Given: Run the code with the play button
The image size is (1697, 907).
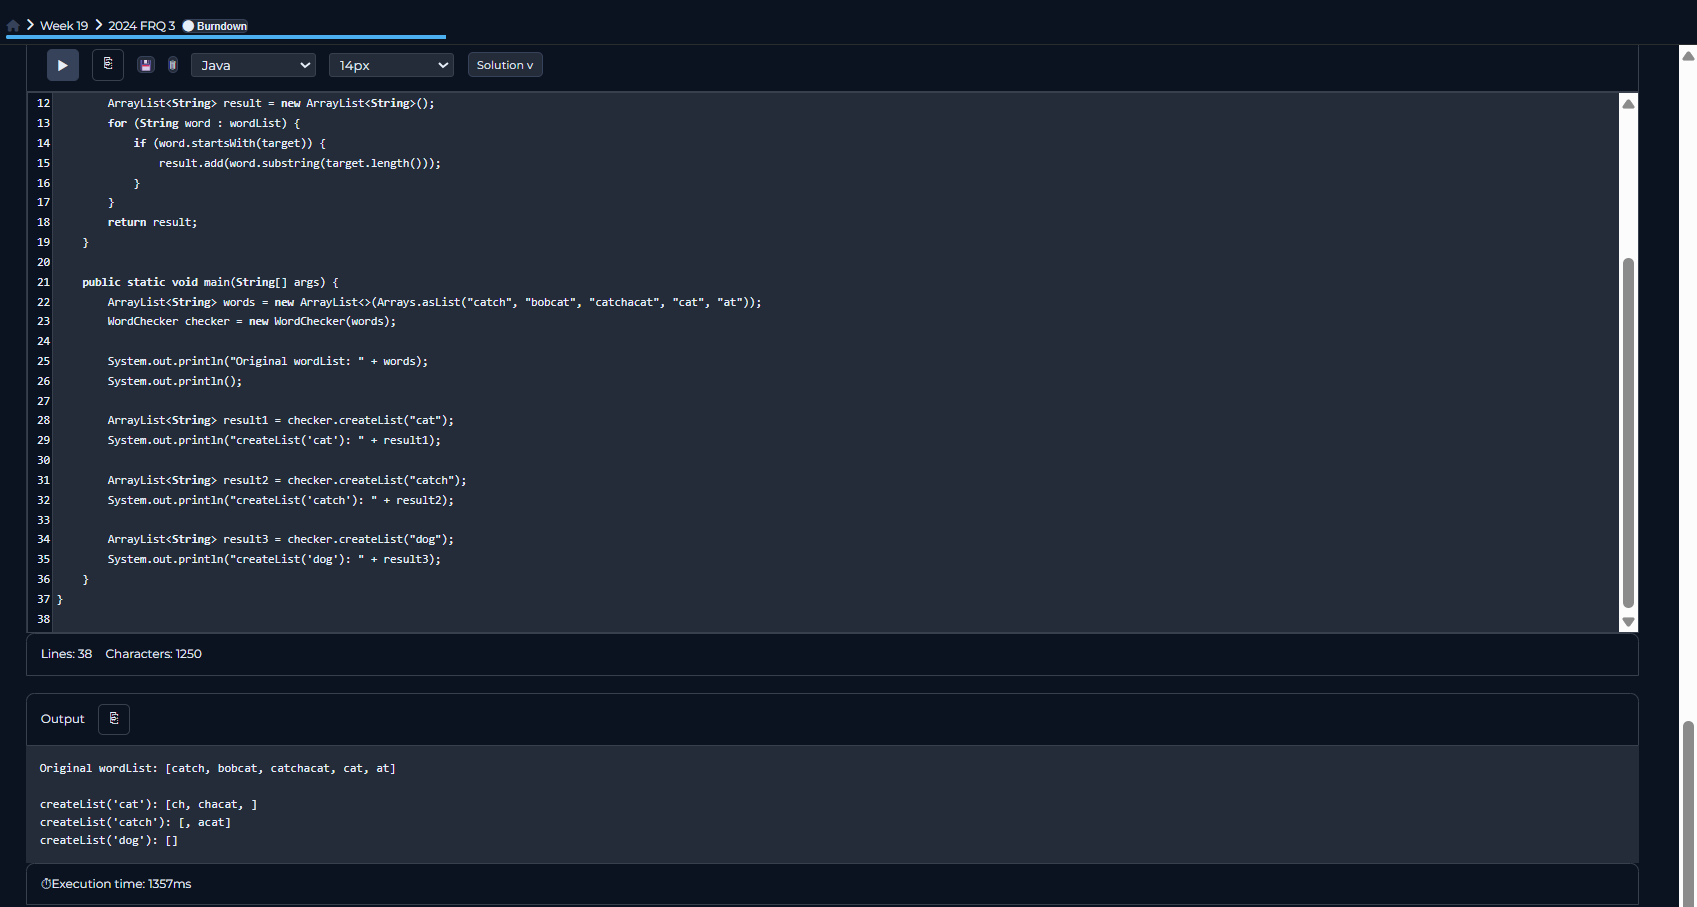Looking at the screenshot, I should point(62,65).
